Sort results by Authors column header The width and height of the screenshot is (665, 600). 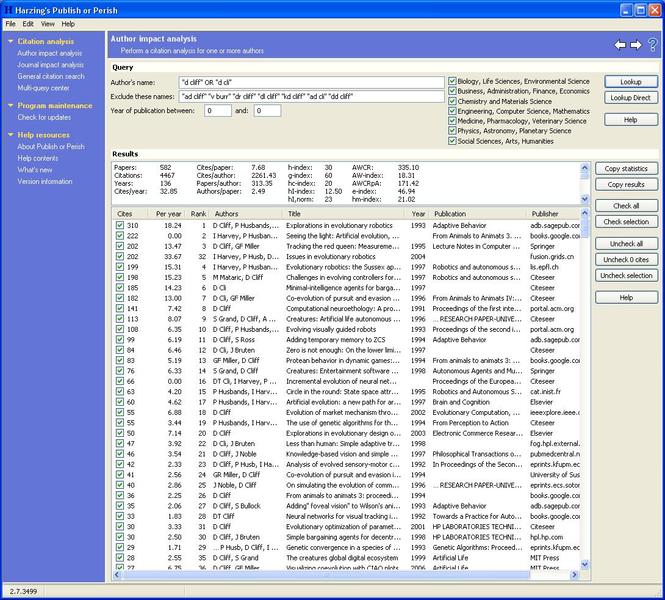pyautogui.click(x=246, y=214)
